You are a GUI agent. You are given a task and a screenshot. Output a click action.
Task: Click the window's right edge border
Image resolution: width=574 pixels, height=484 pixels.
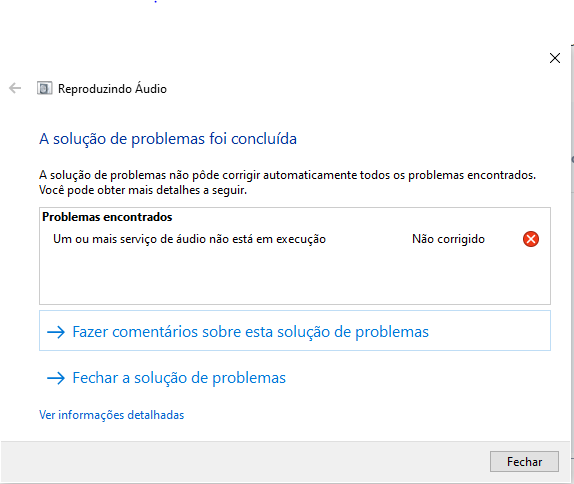pyautogui.click(x=572, y=256)
